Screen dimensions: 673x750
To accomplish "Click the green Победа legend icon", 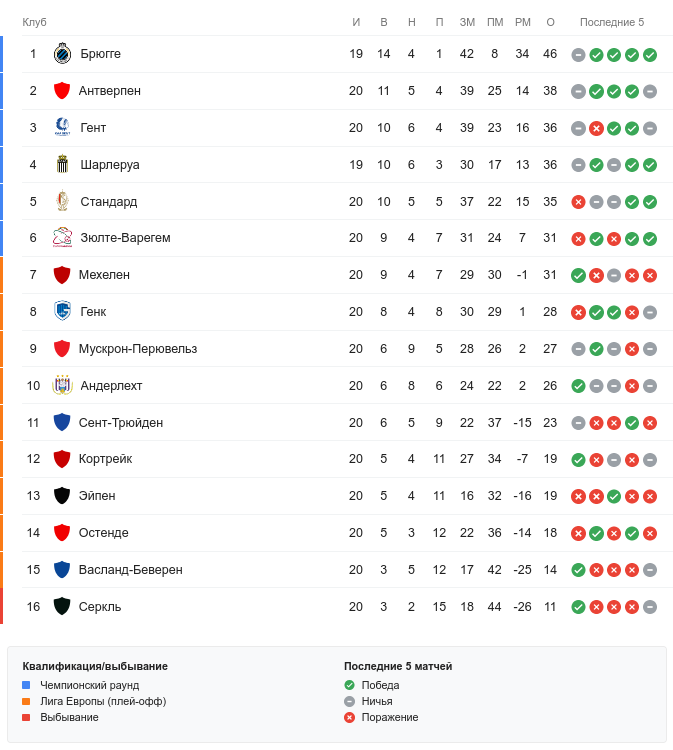I will (349, 685).
